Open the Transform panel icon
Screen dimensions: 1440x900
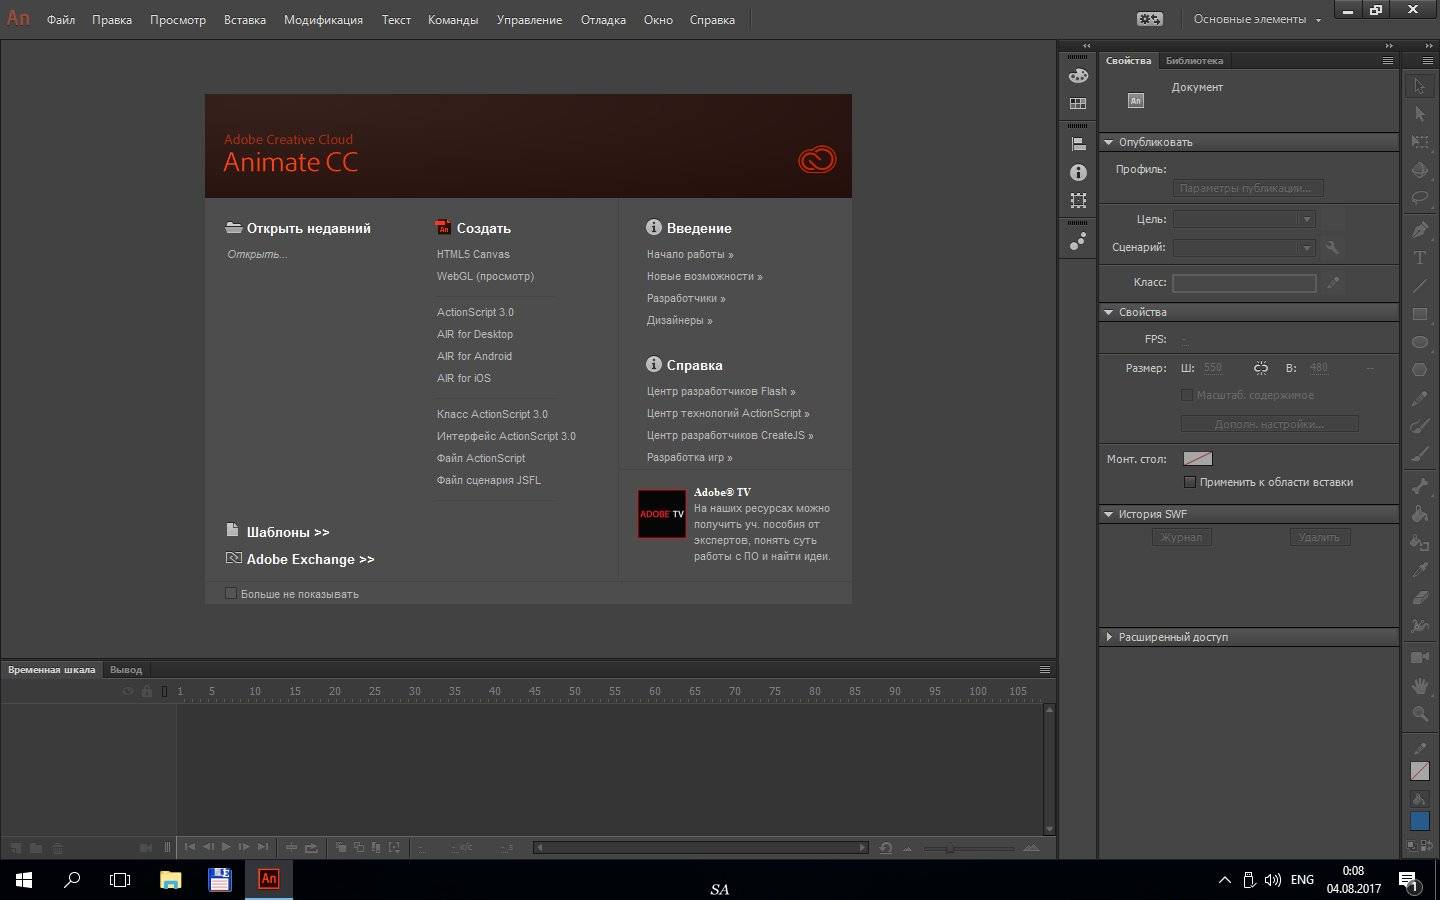coord(1078,200)
